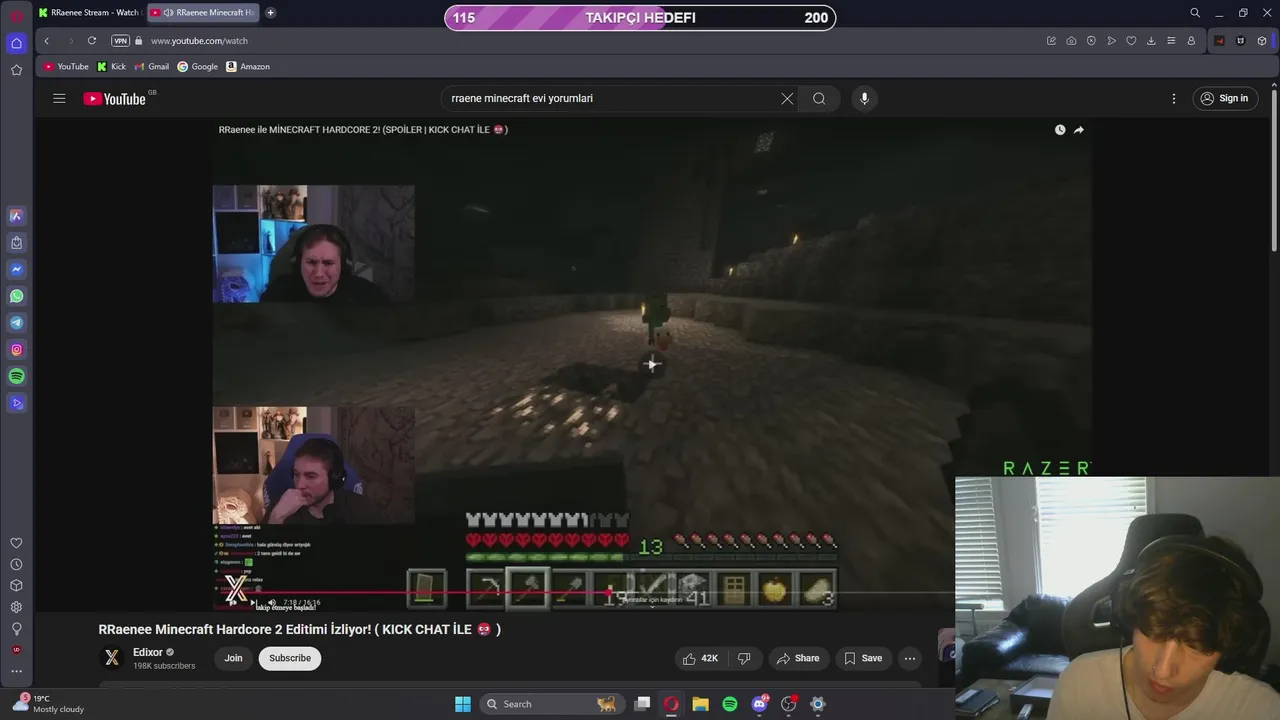1280x720 pixels.
Task: Open Opera sidebar home start page
Action: tap(16, 43)
